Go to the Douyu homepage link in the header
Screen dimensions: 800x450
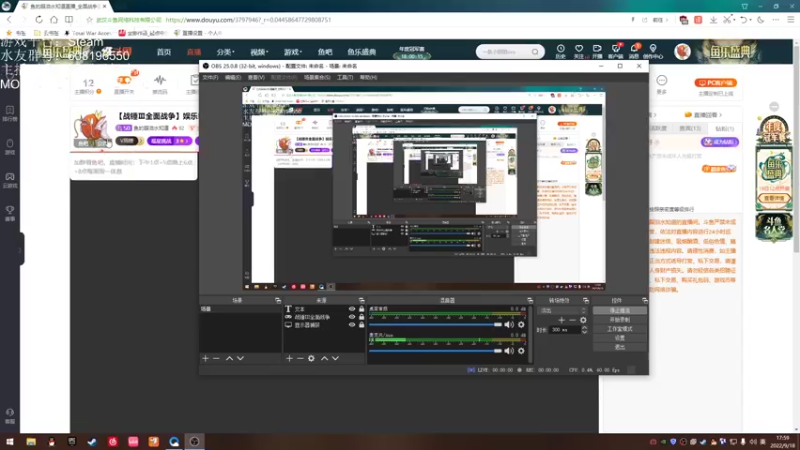[x=164, y=52]
